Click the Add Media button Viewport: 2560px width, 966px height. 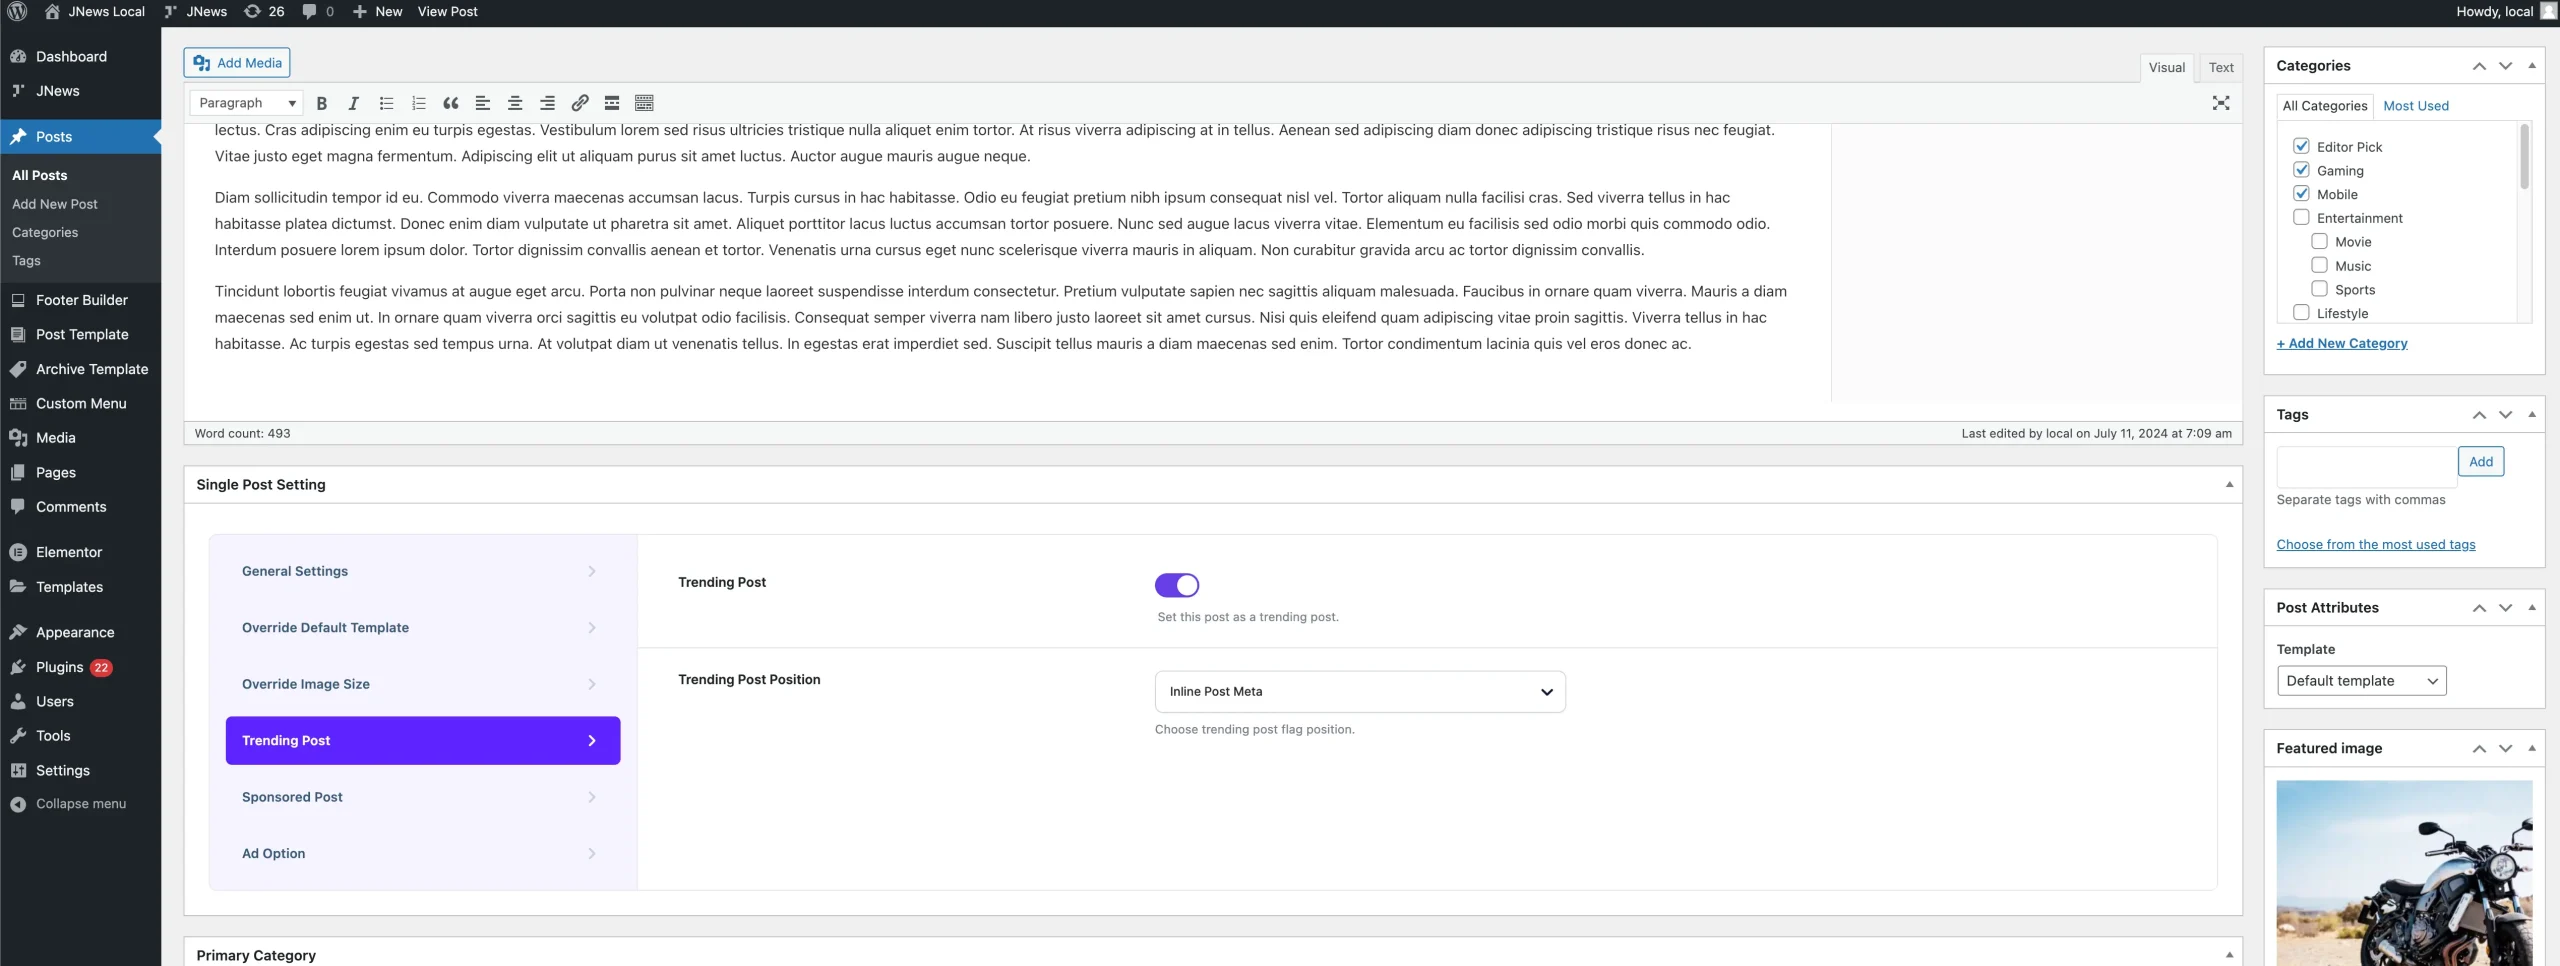(237, 63)
